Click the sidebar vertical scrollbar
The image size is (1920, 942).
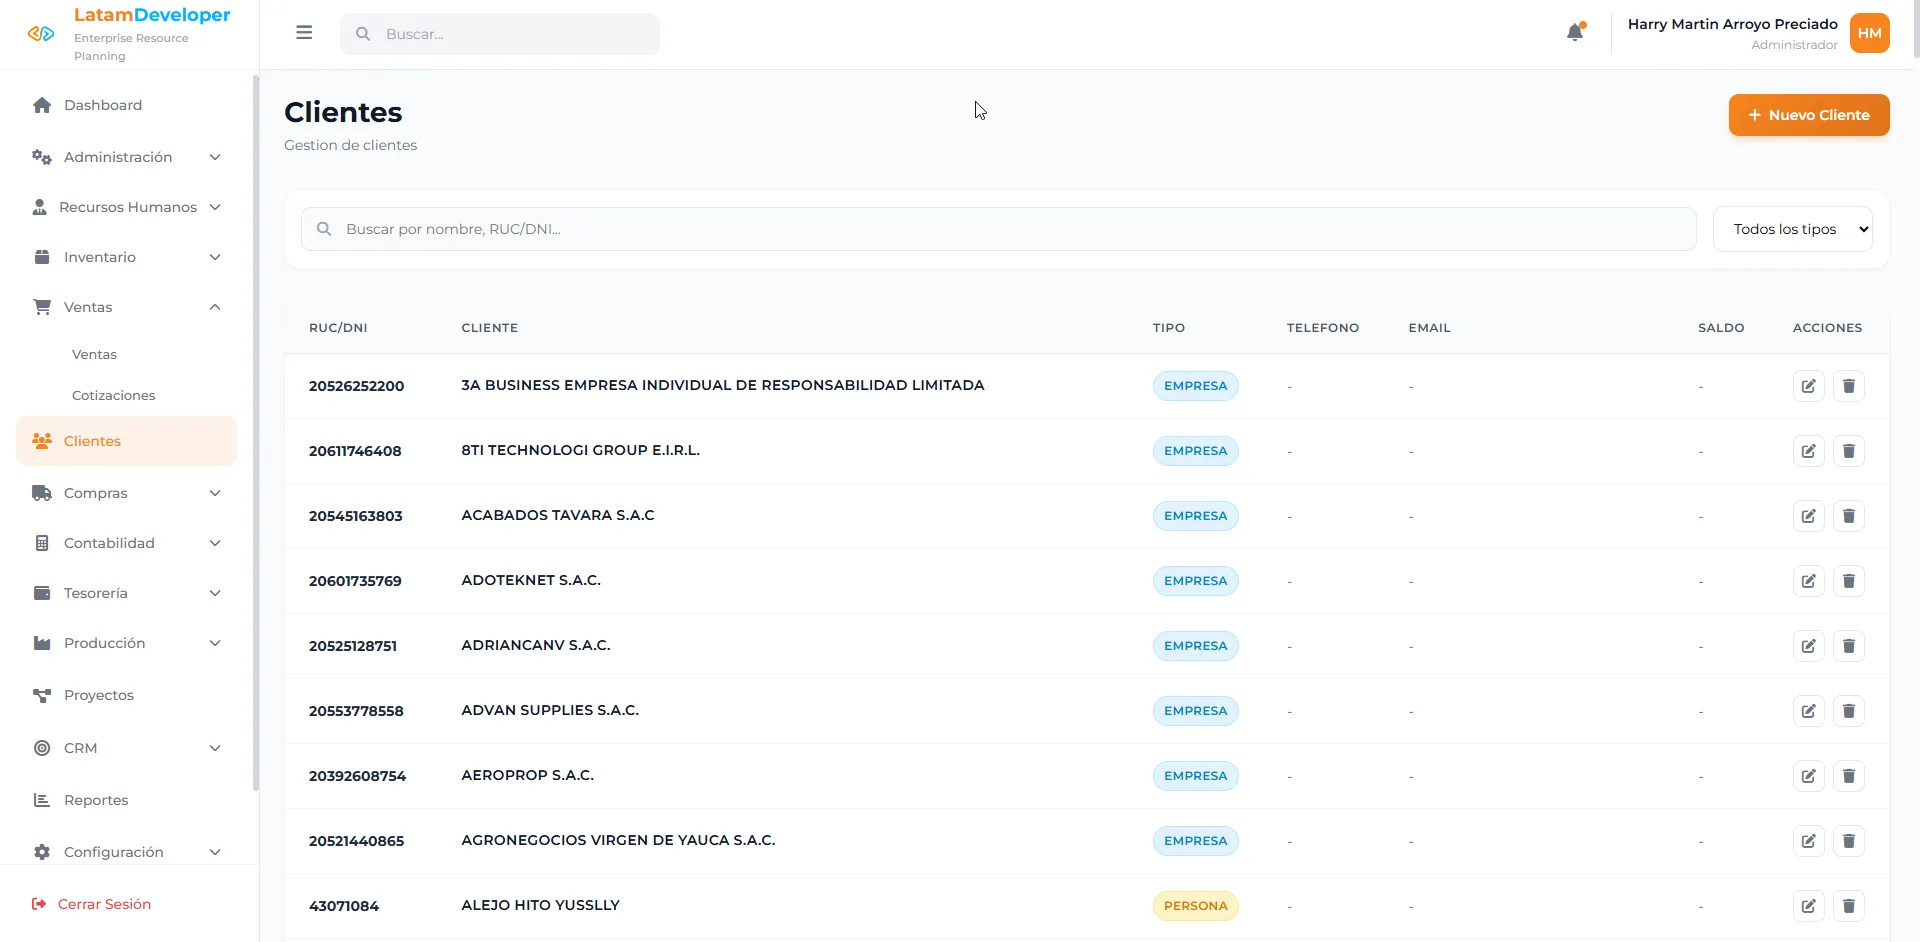256,433
